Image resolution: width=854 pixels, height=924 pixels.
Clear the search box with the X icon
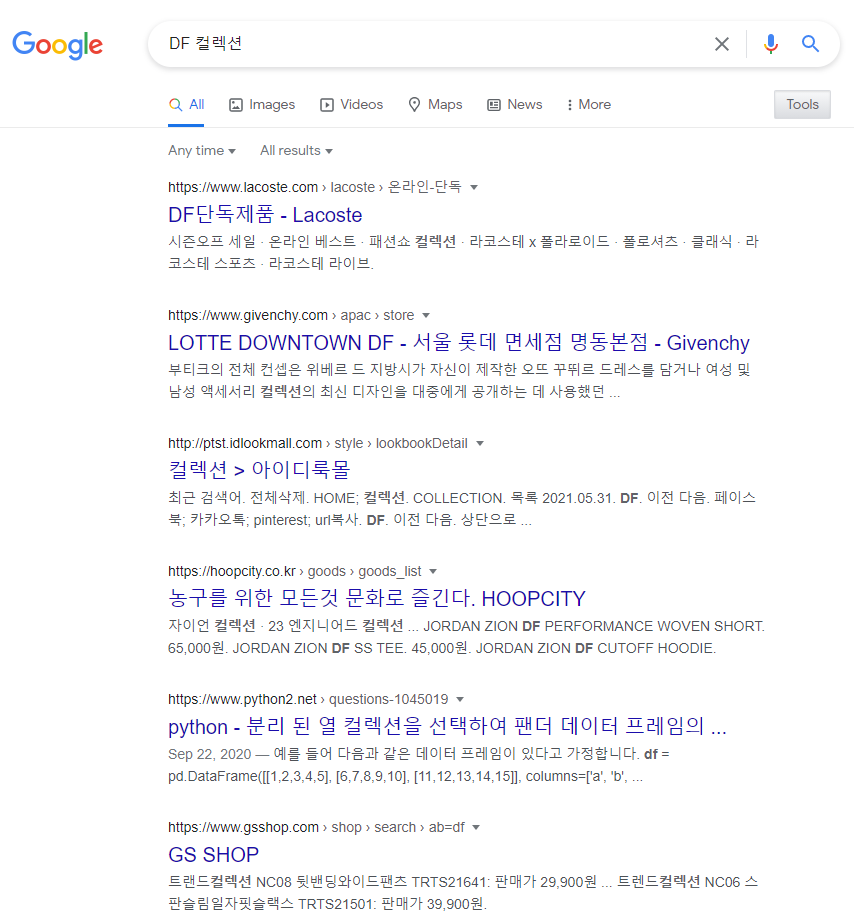coord(721,44)
